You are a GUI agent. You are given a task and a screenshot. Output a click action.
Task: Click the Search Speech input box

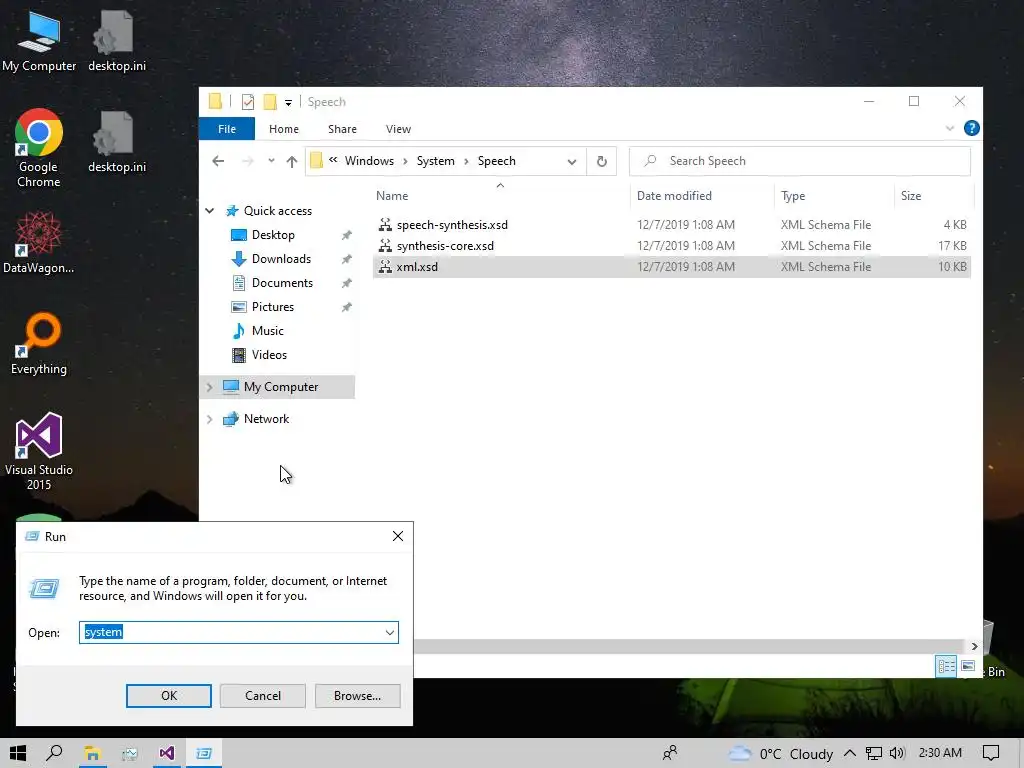(x=799, y=161)
